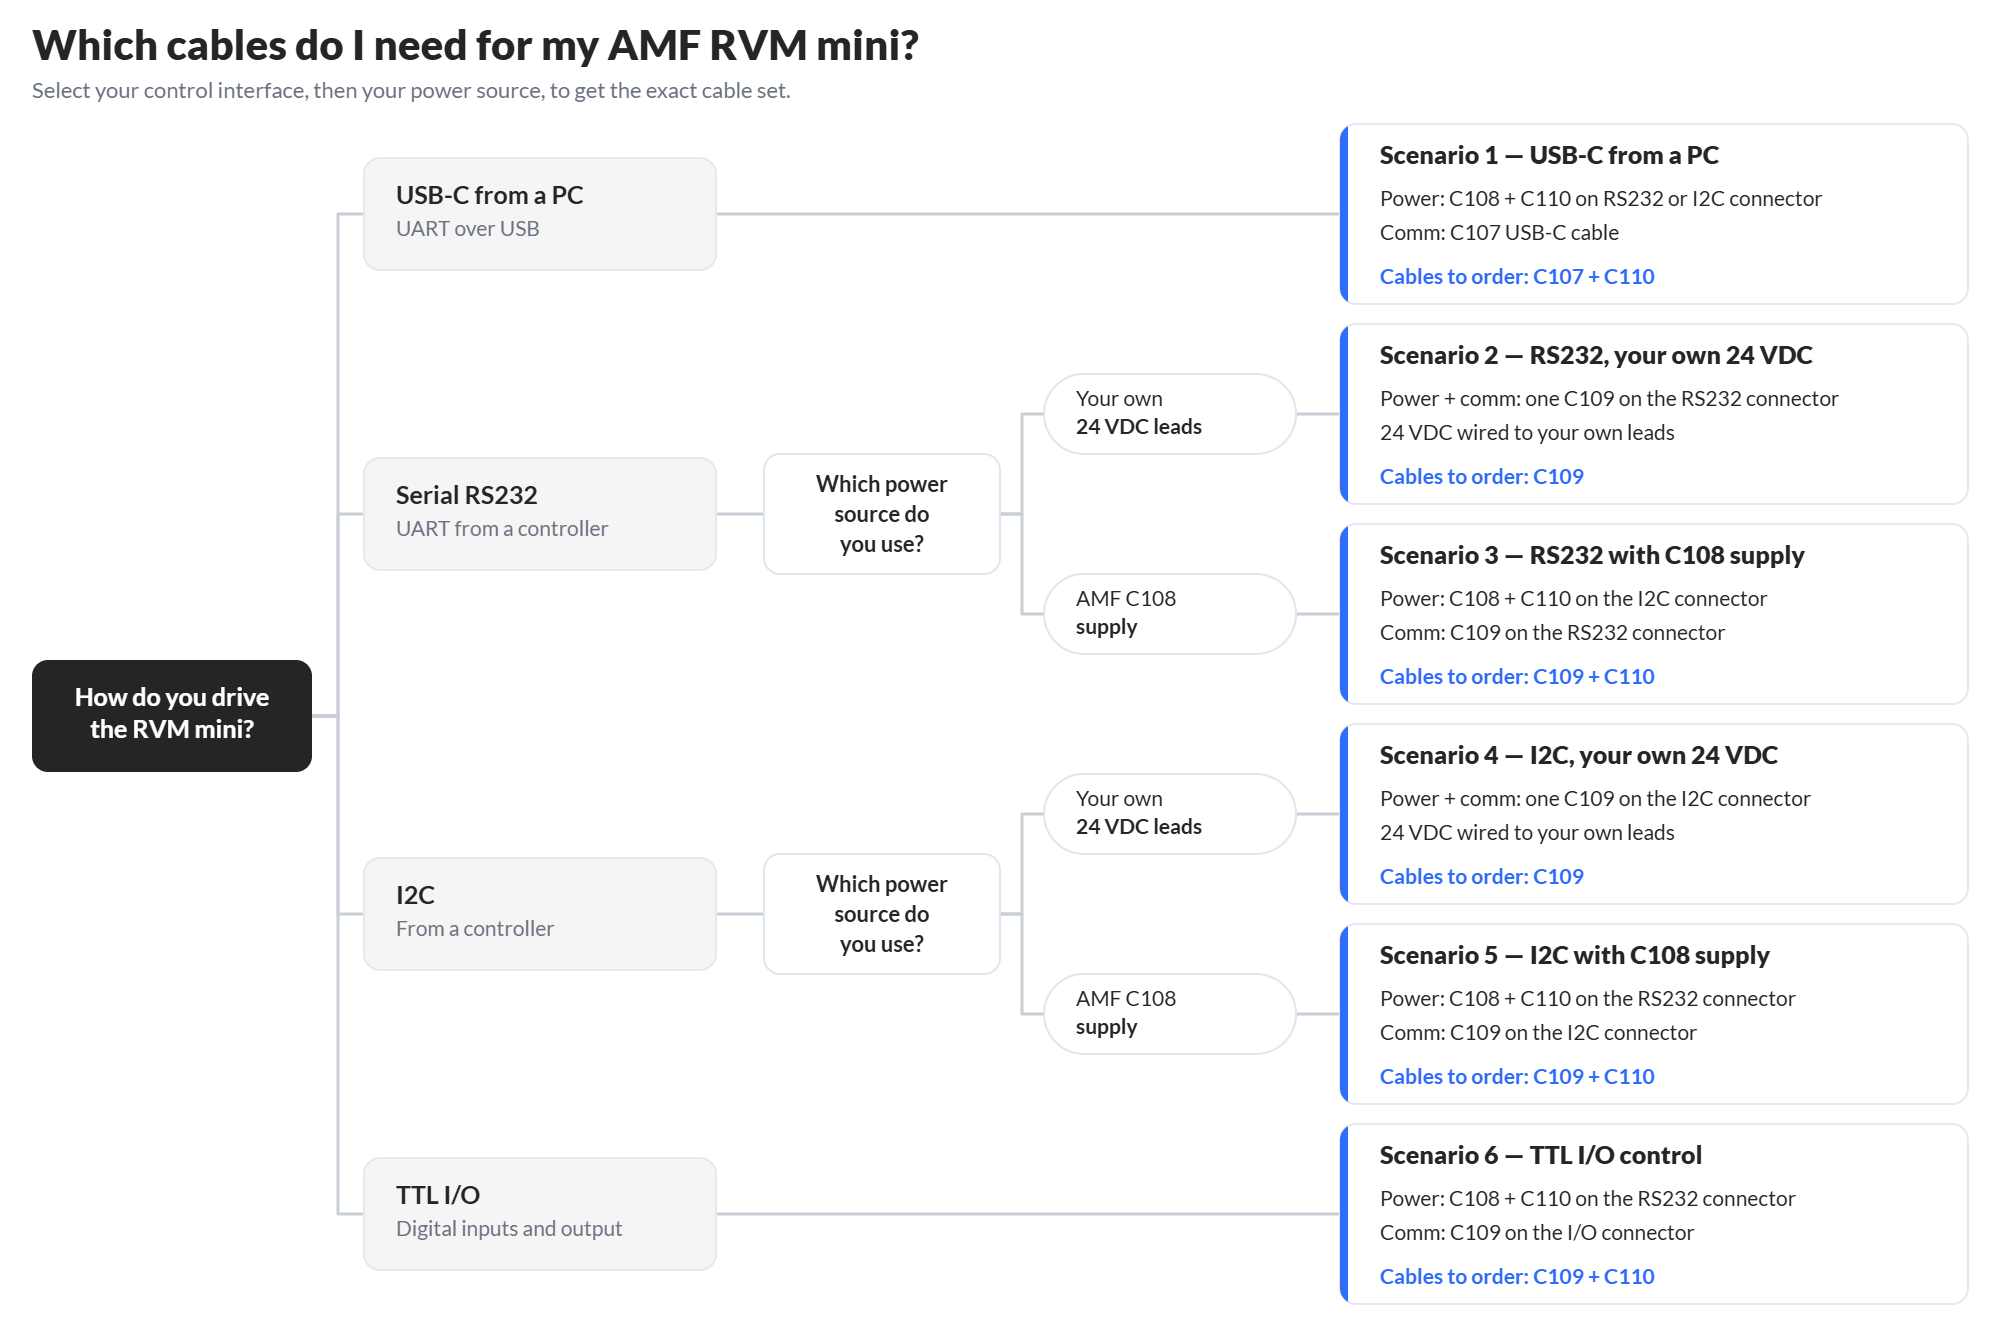
Task: Select the 'USB-C from a PC' interface option
Action: 540,213
